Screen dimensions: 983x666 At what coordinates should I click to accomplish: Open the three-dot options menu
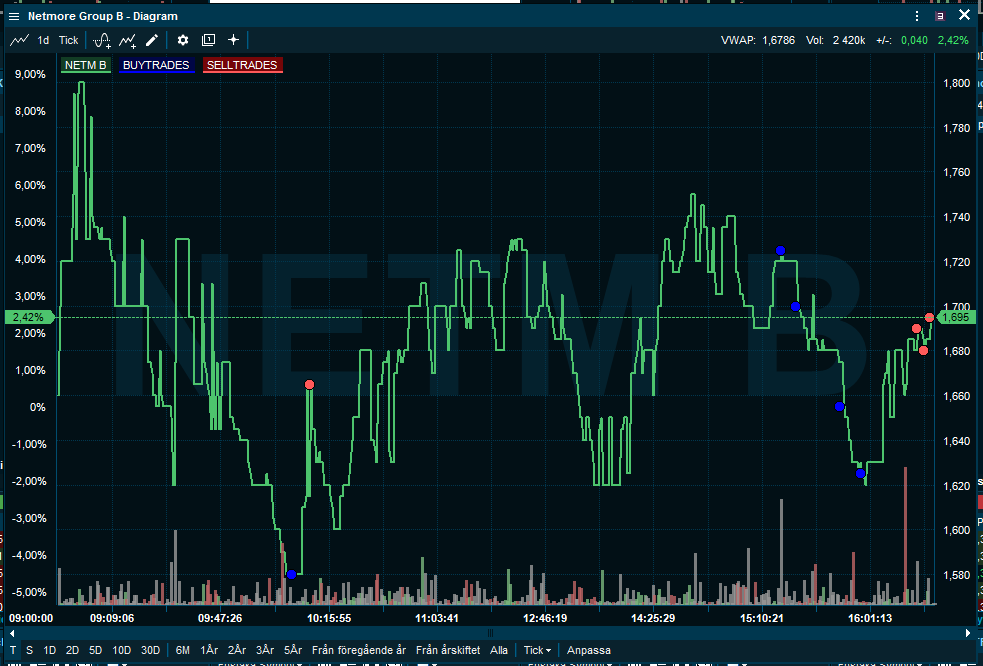[x=917, y=16]
